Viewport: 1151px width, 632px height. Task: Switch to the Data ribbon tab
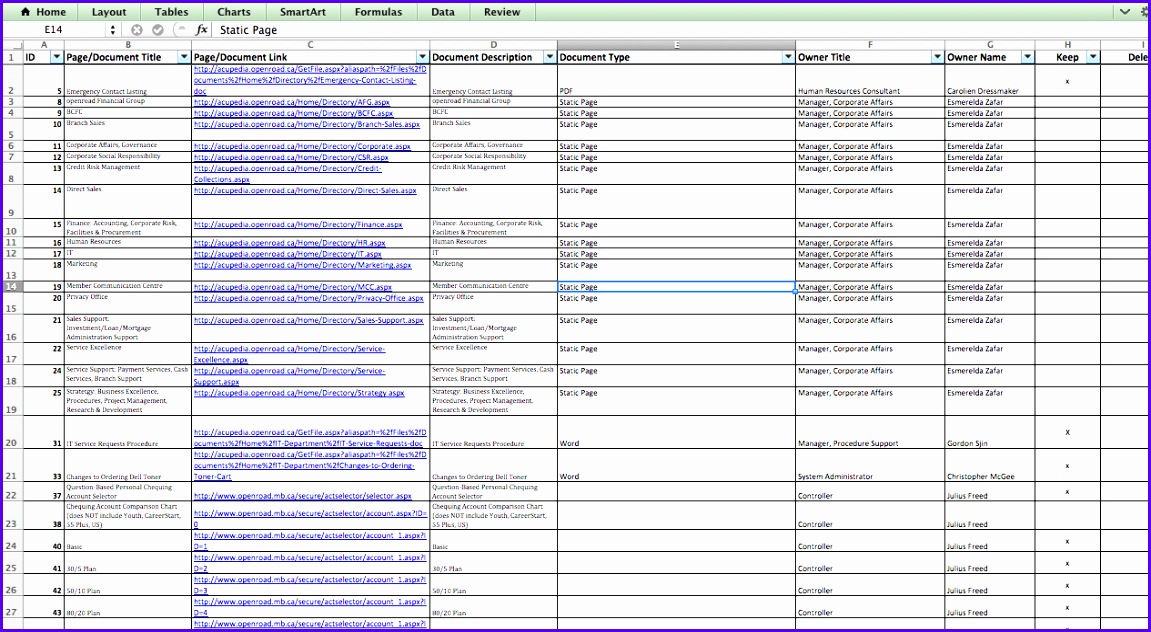(x=442, y=12)
